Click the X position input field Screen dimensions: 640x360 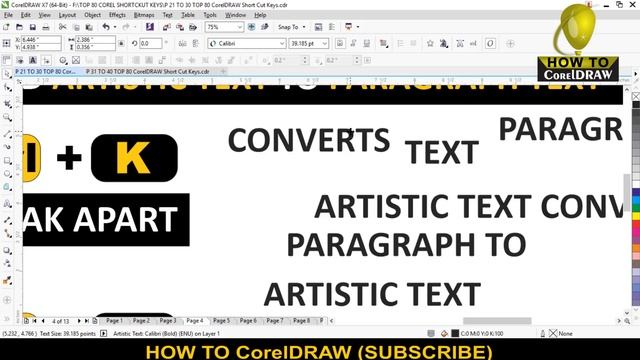[41, 40]
